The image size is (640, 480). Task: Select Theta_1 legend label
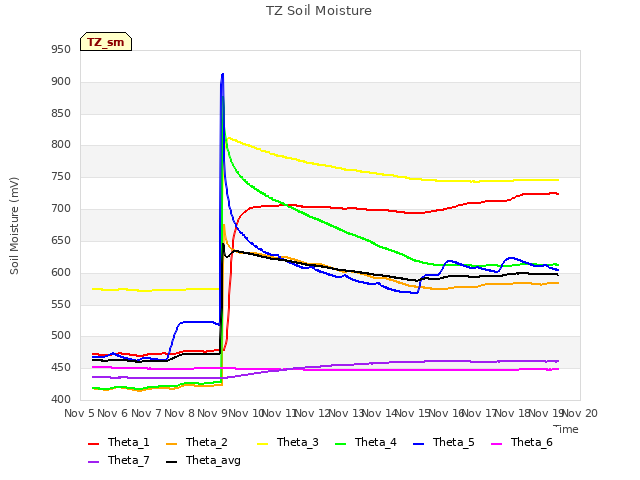[x=129, y=442]
